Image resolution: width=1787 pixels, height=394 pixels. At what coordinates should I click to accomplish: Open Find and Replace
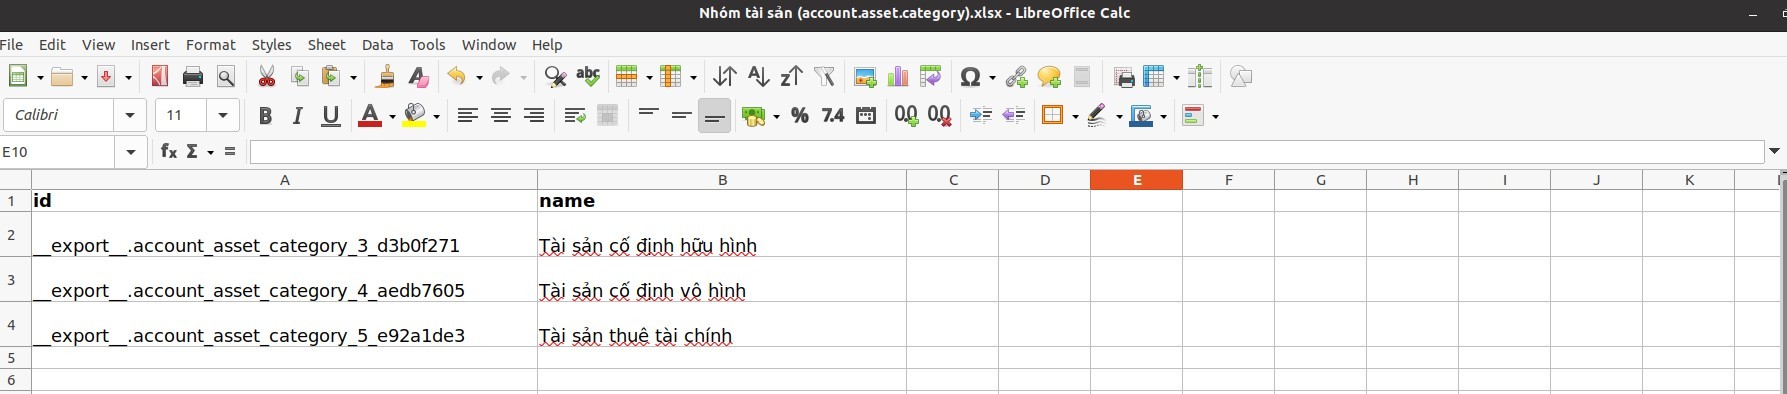tap(555, 77)
